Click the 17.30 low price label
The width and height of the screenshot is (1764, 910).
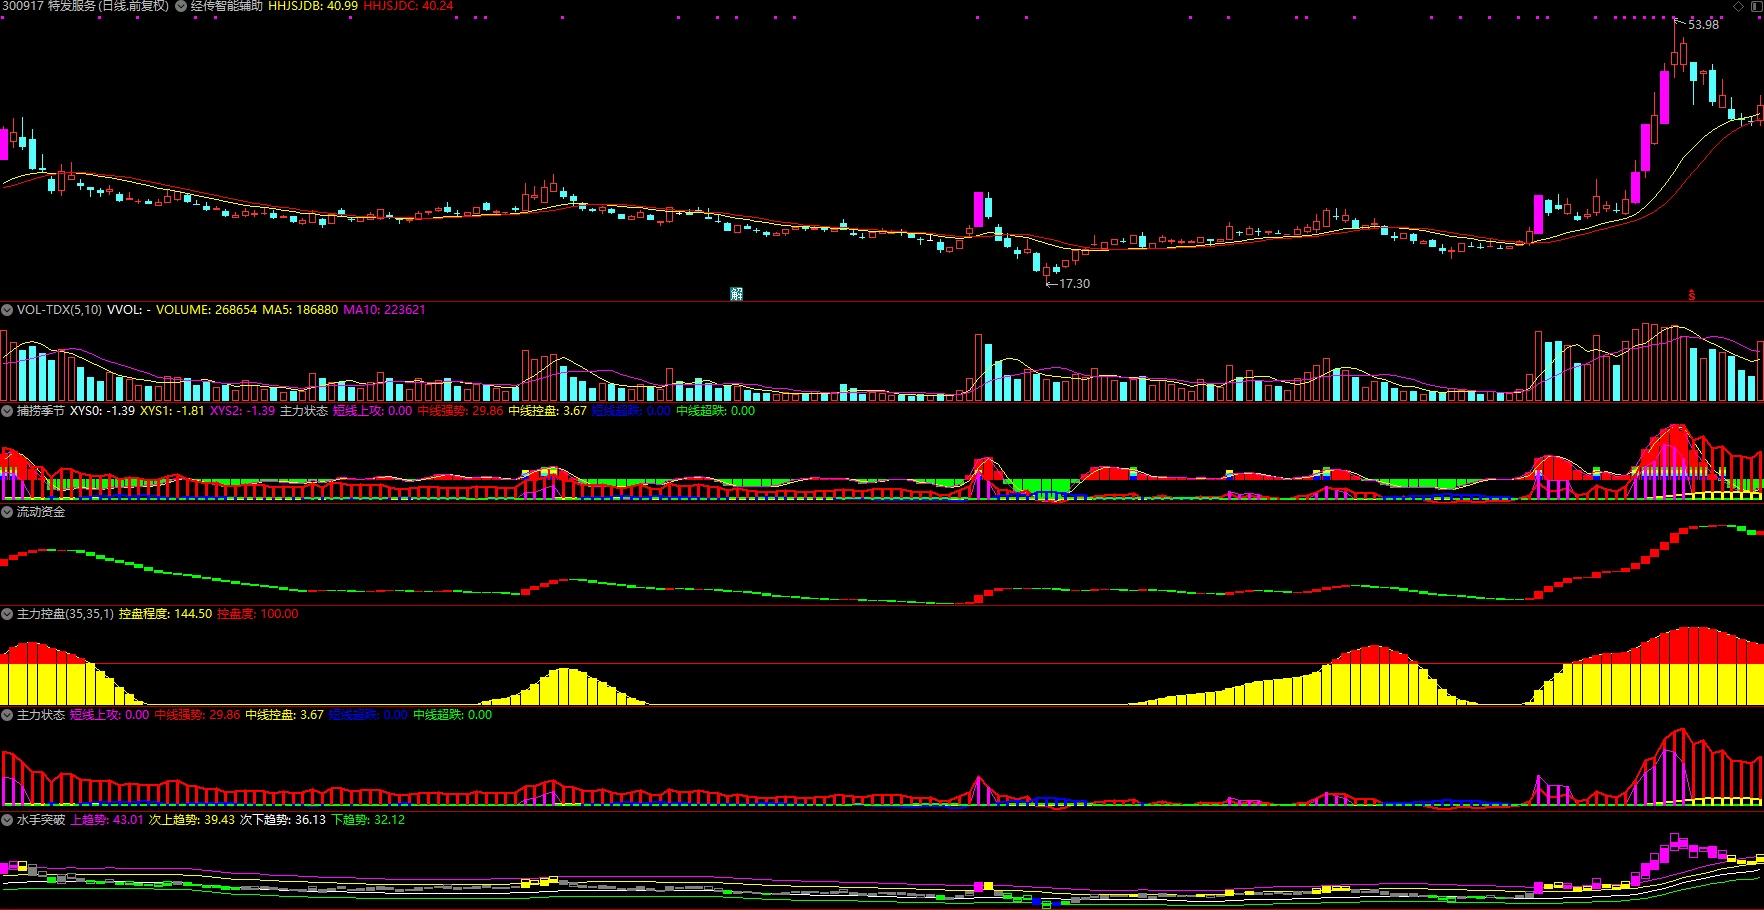click(x=1074, y=284)
